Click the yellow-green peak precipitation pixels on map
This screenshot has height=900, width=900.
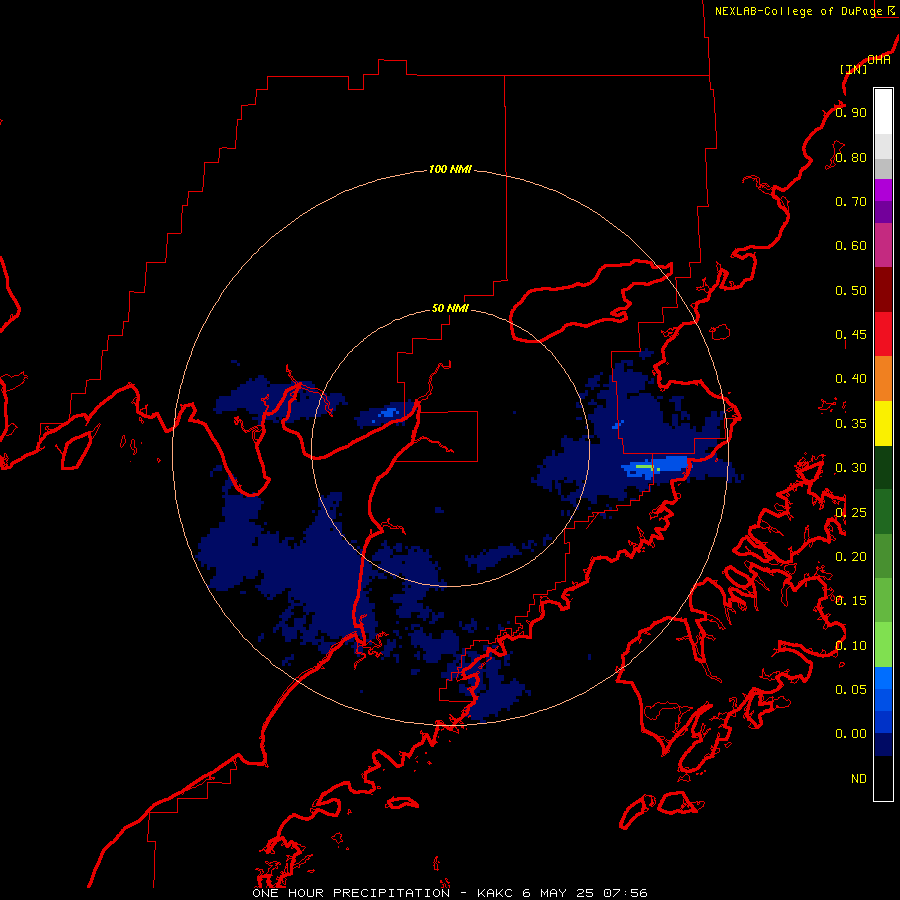point(645,467)
